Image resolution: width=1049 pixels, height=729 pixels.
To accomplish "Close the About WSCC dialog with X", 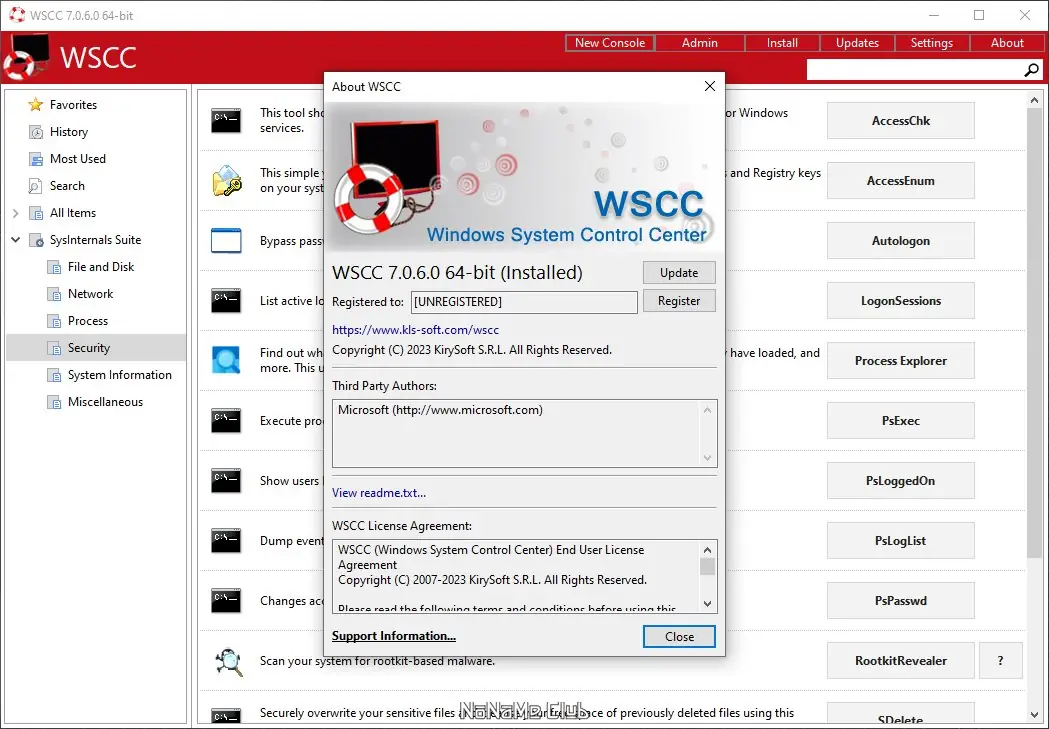I will click(710, 86).
